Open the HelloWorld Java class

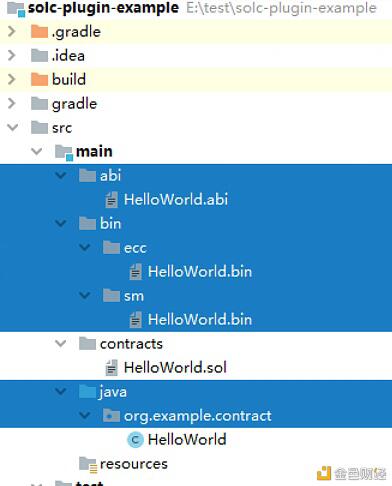tap(187, 439)
